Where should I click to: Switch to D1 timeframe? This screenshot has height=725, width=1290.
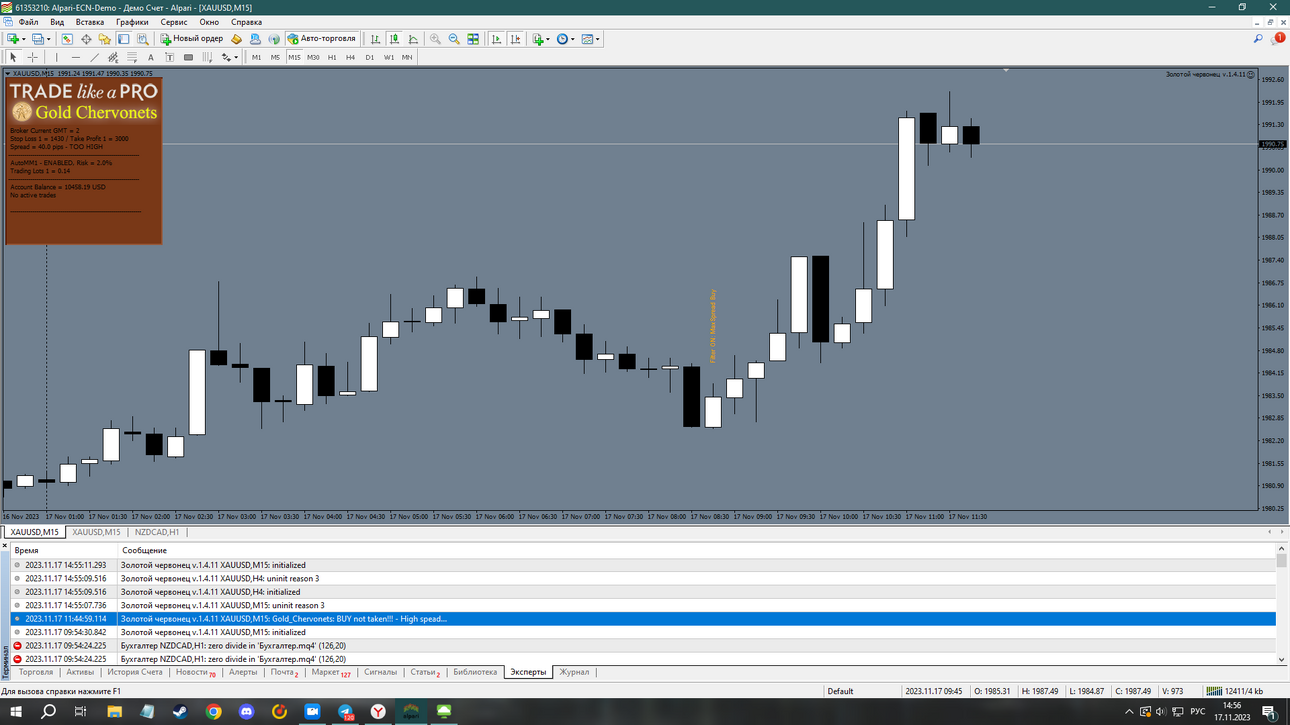pyautogui.click(x=369, y=57)
